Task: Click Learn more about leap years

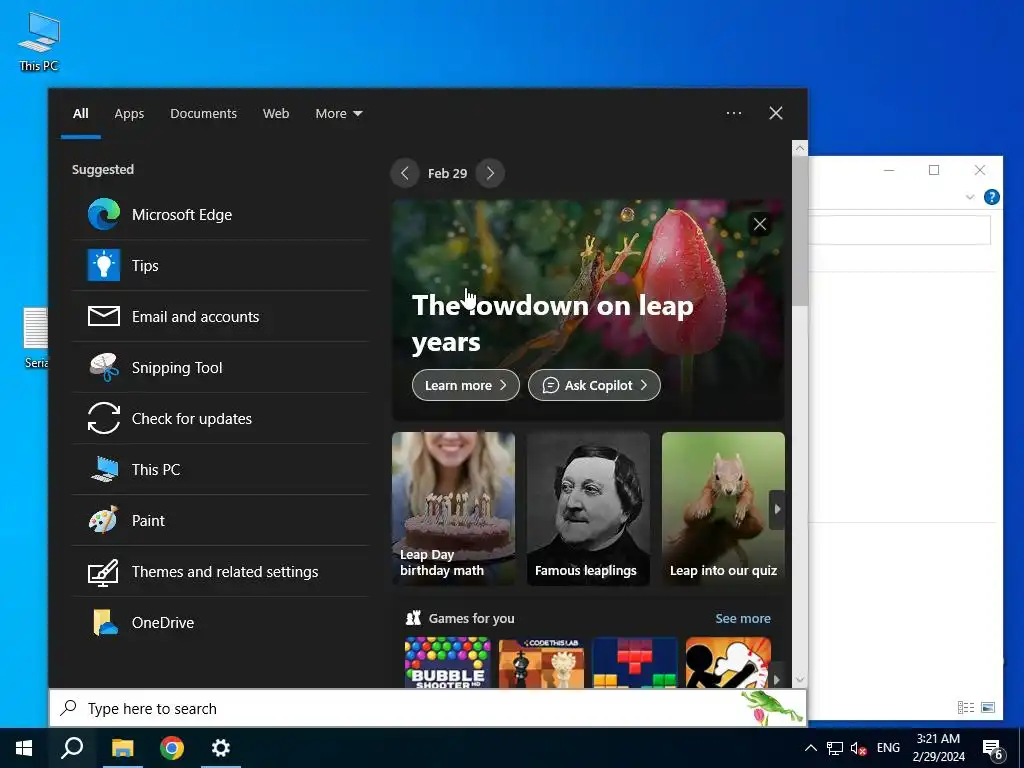Action: click(x=466, y=385)
